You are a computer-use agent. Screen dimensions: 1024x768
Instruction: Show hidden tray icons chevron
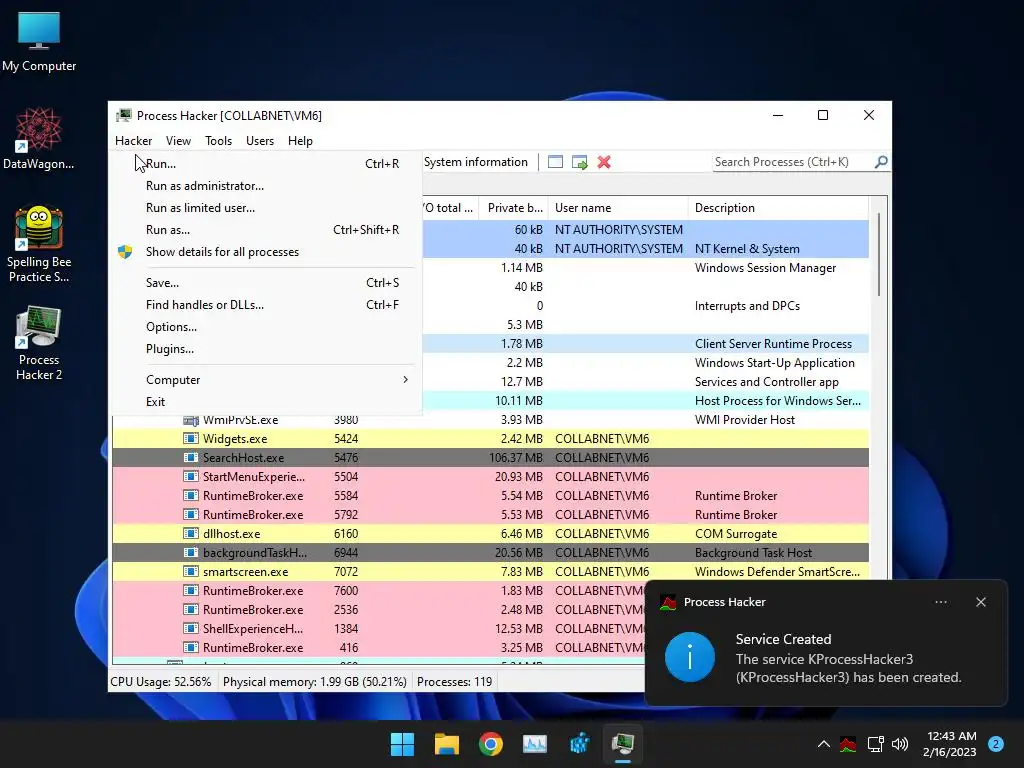(x=824, y=744)
